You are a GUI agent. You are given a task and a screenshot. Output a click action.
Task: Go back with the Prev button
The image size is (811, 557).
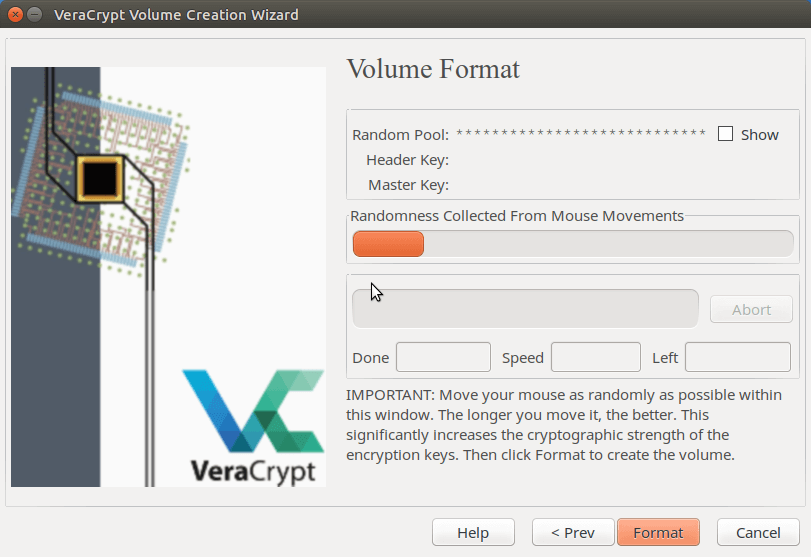(x=573, y=532)
